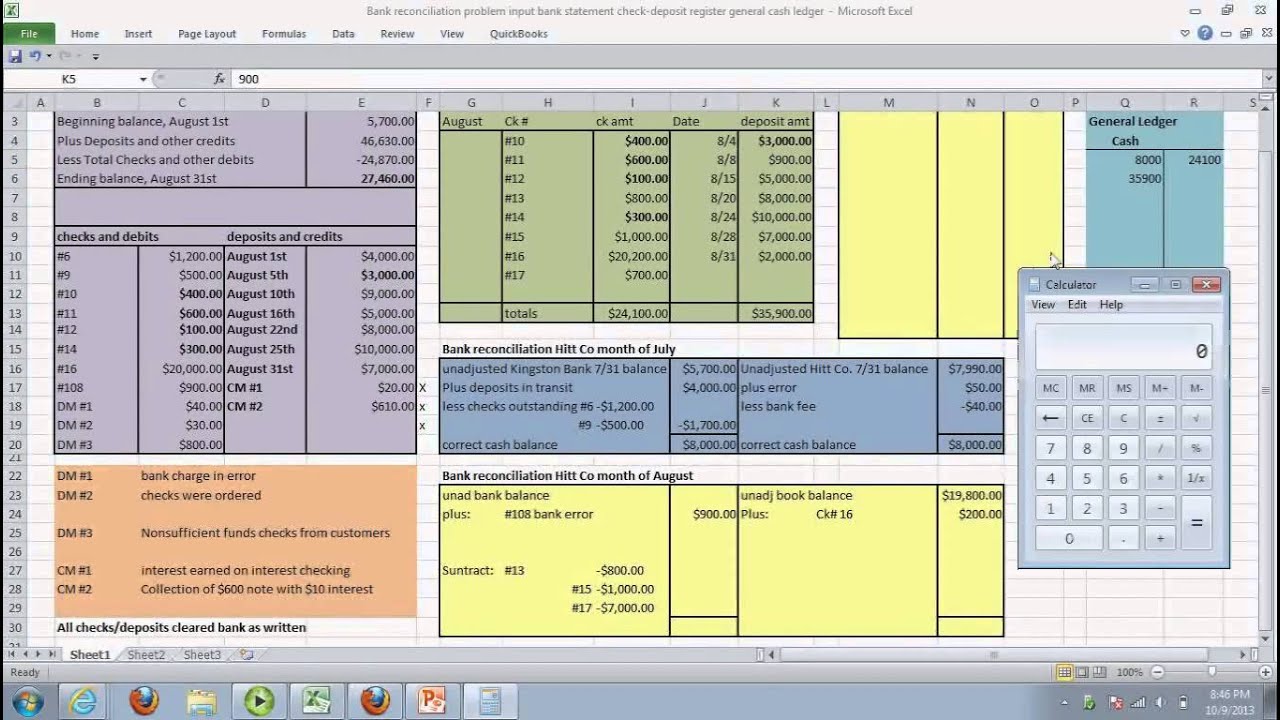Select column header D
The width and height of the screenshot is (1280, 720).
265,102
